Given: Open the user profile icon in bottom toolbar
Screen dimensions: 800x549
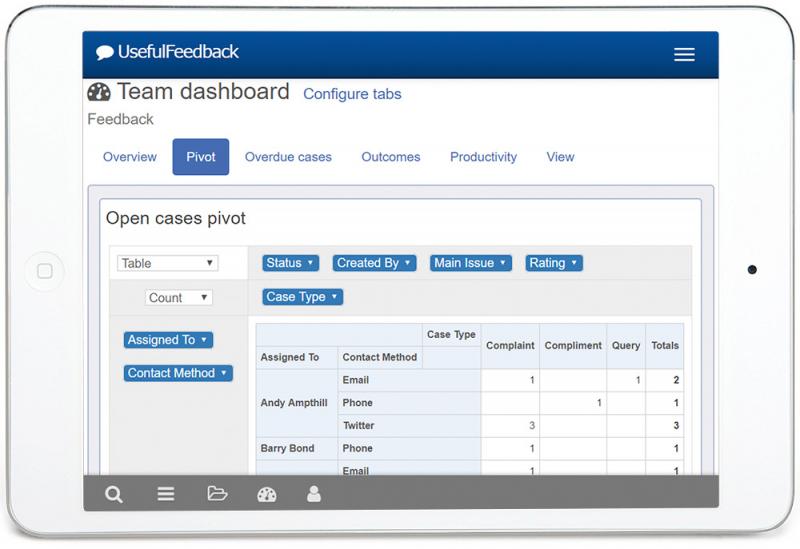Looking at the screenshot, I should [314, 493].
